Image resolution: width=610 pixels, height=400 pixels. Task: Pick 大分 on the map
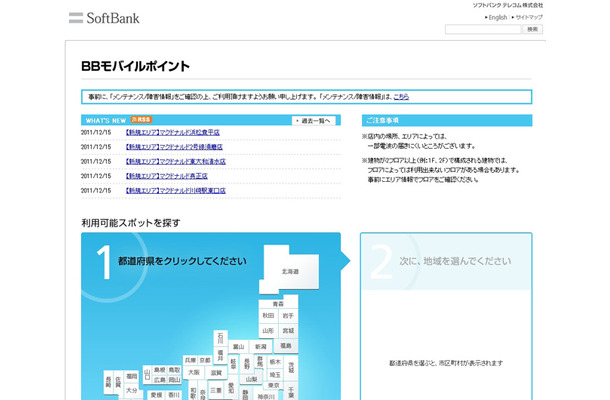pos(131,390)
